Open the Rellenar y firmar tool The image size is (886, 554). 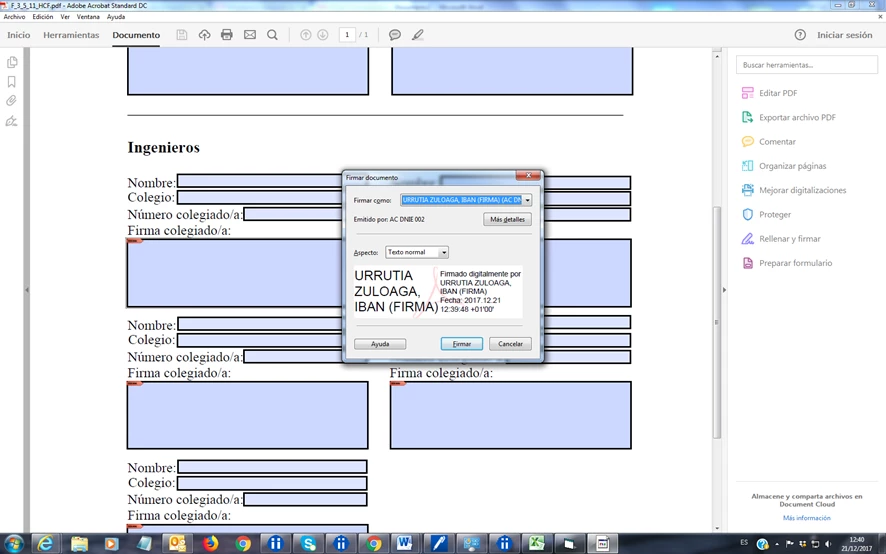click(781, 239)
